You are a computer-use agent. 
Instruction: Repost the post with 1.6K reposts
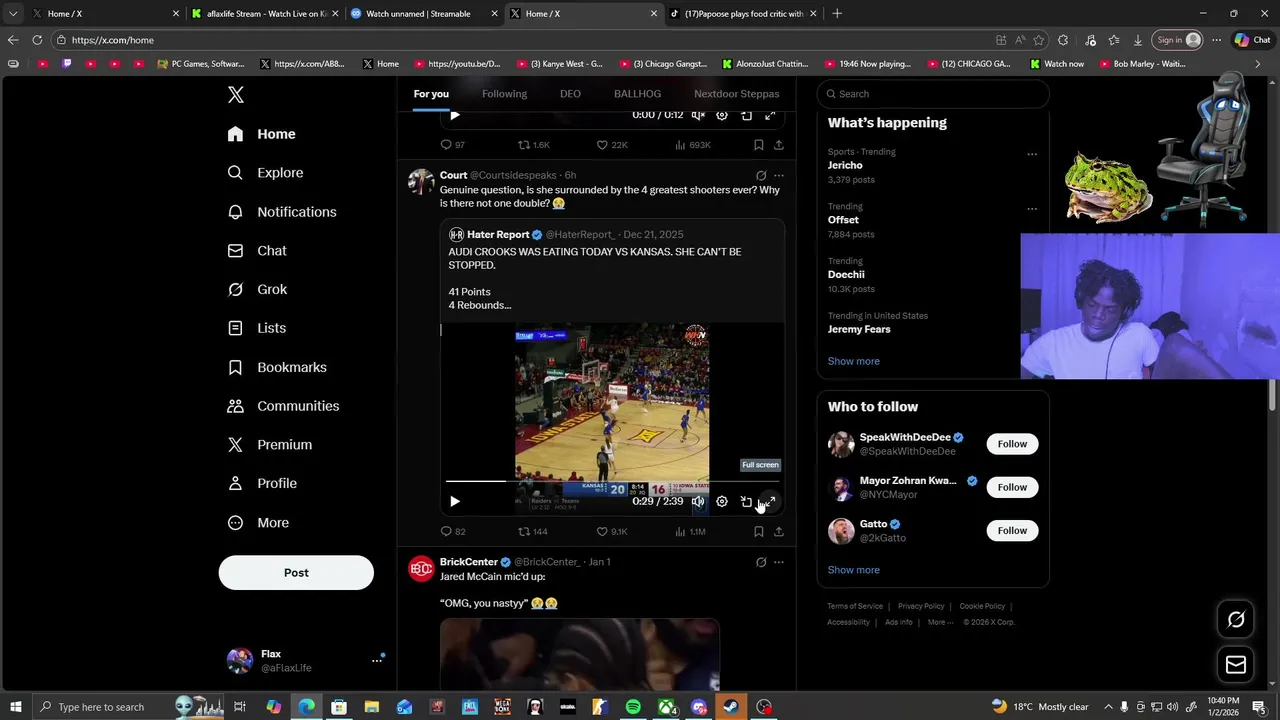(x=534, y=145)
